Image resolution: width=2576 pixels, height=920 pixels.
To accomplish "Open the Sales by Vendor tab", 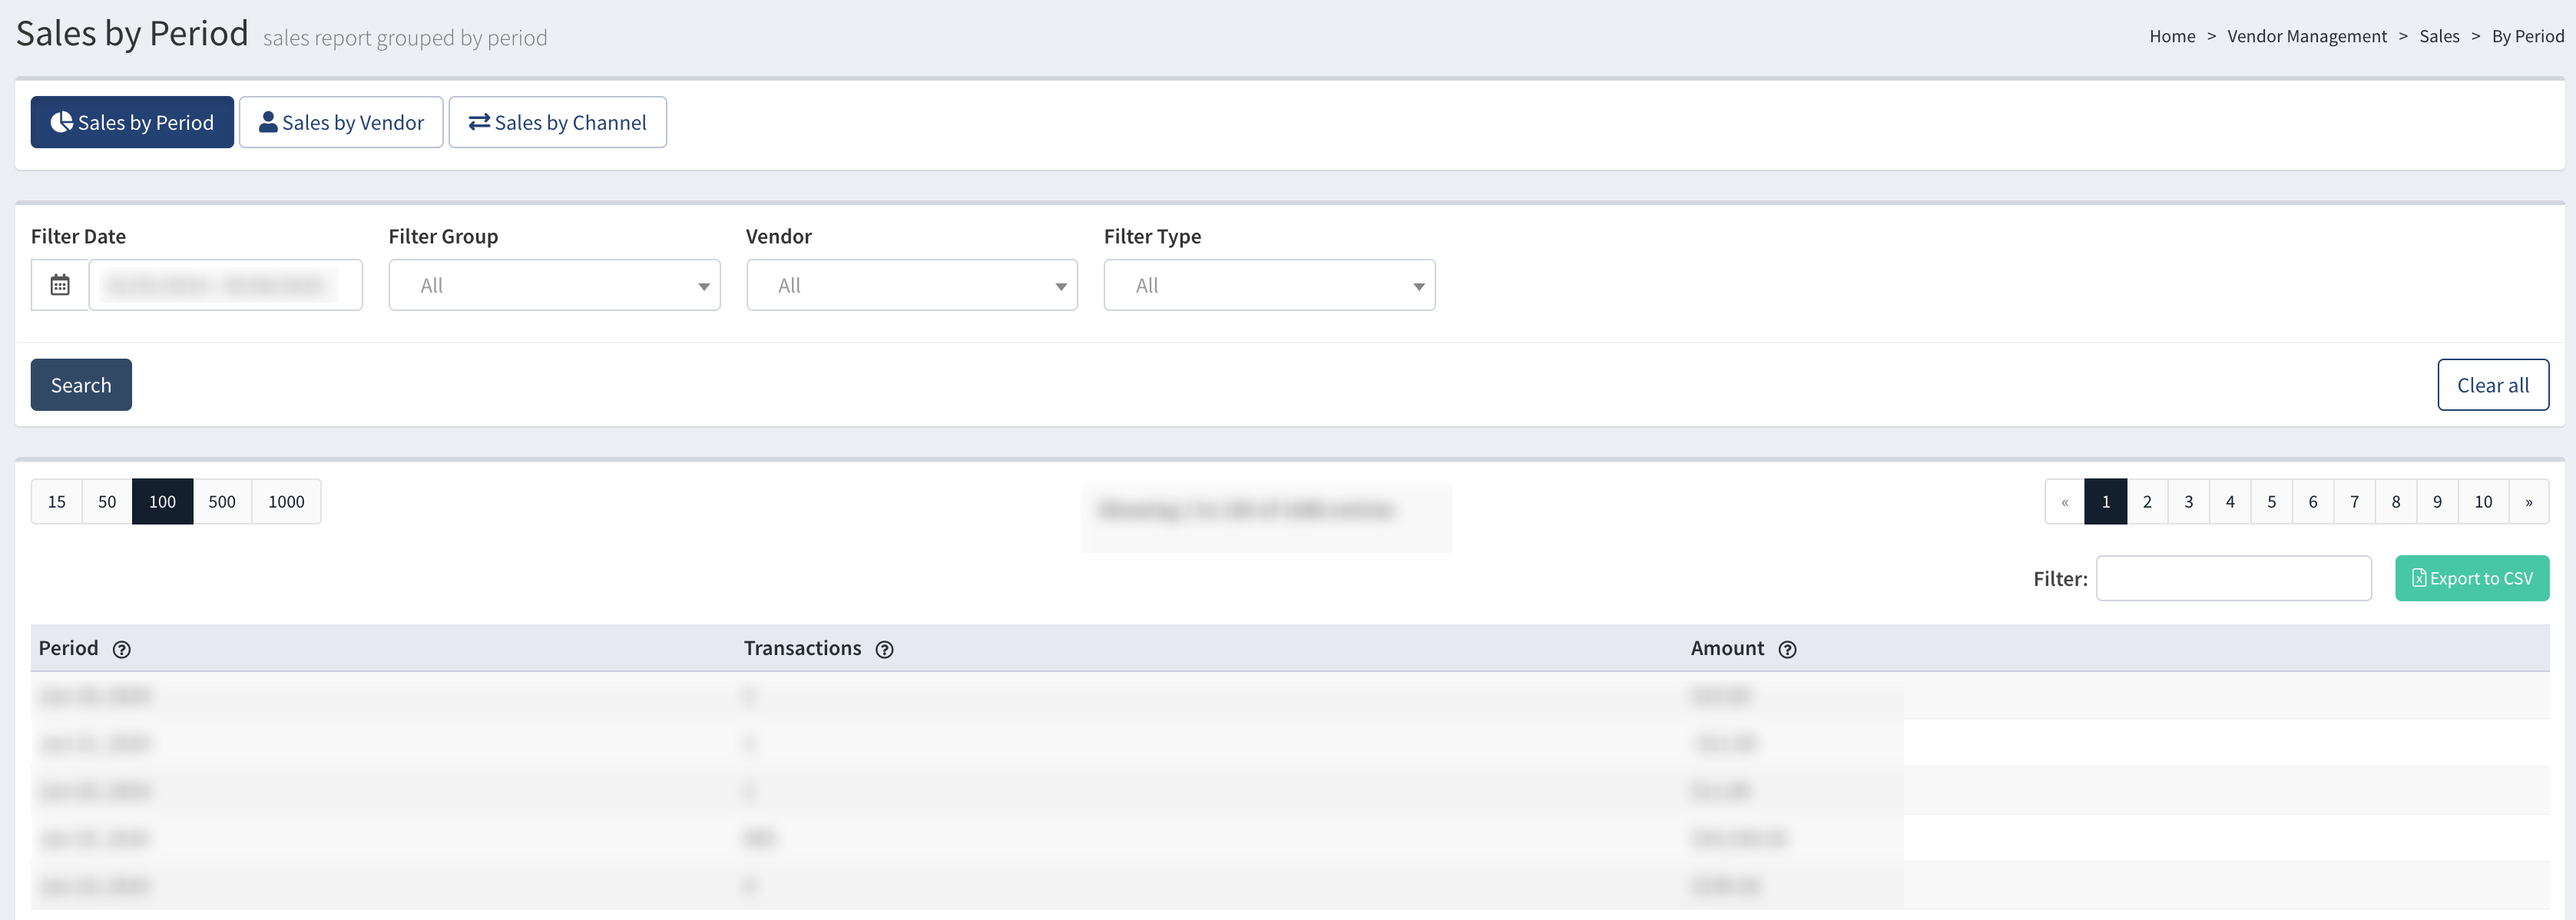I will (x=341, y=122).
